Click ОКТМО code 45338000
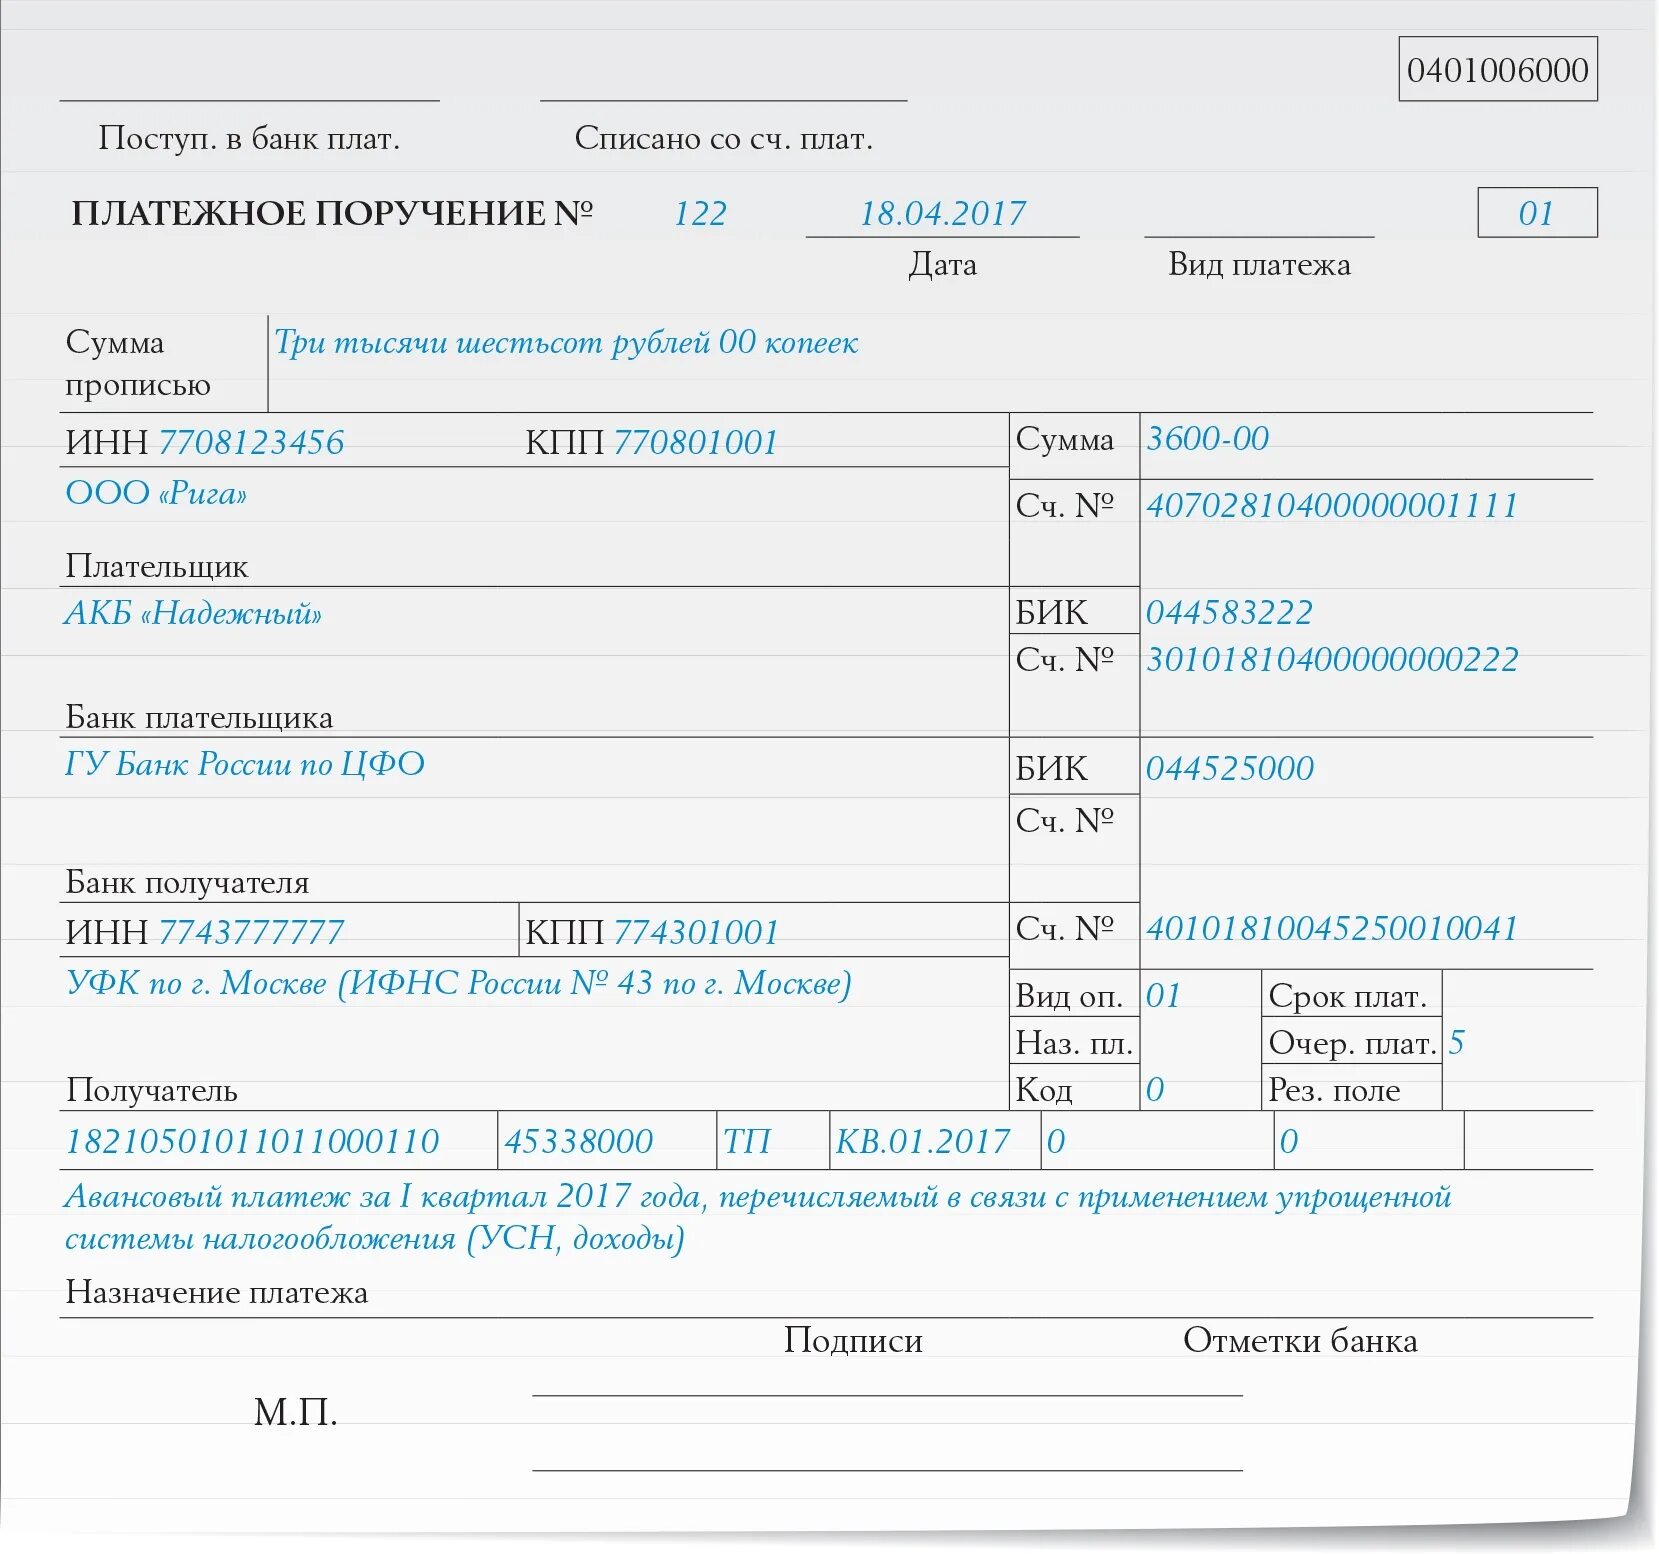Screen dimensions: 1659x1554 tap(579, 1141)
